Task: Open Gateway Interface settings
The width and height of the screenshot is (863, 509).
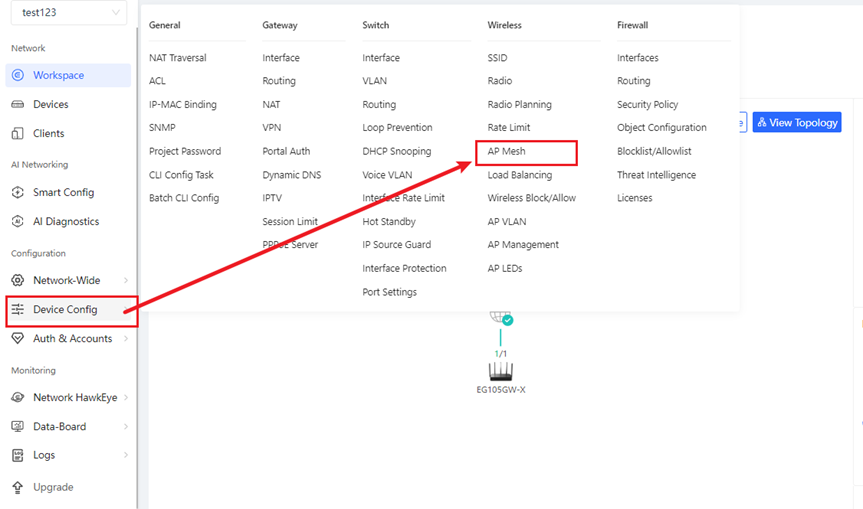Action: [x=281, y=57]
